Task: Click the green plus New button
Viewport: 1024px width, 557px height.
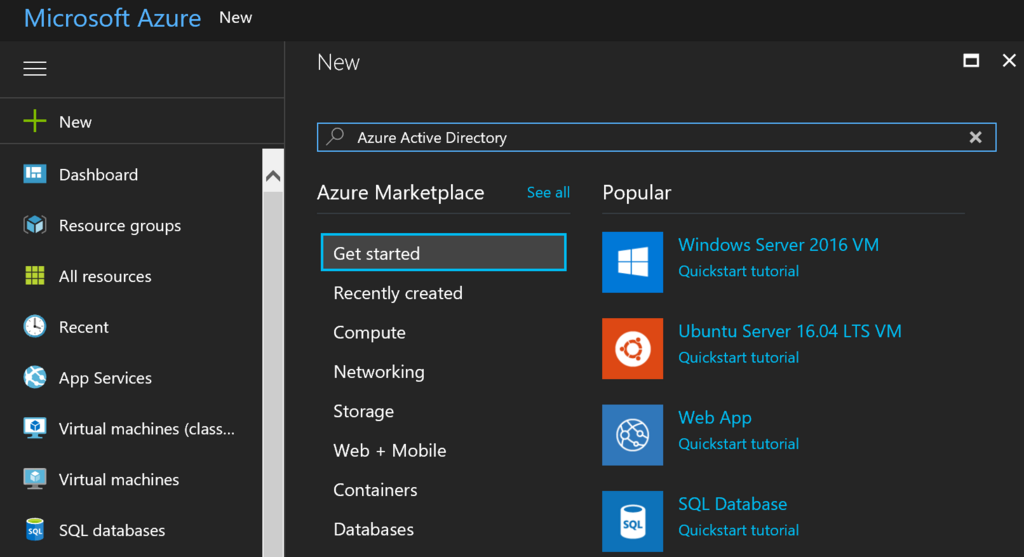Action: tap(36, 122)
